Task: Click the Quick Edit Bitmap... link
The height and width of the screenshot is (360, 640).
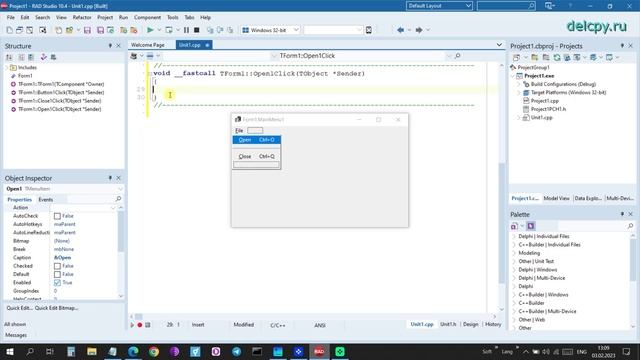Action: (56, 308)
